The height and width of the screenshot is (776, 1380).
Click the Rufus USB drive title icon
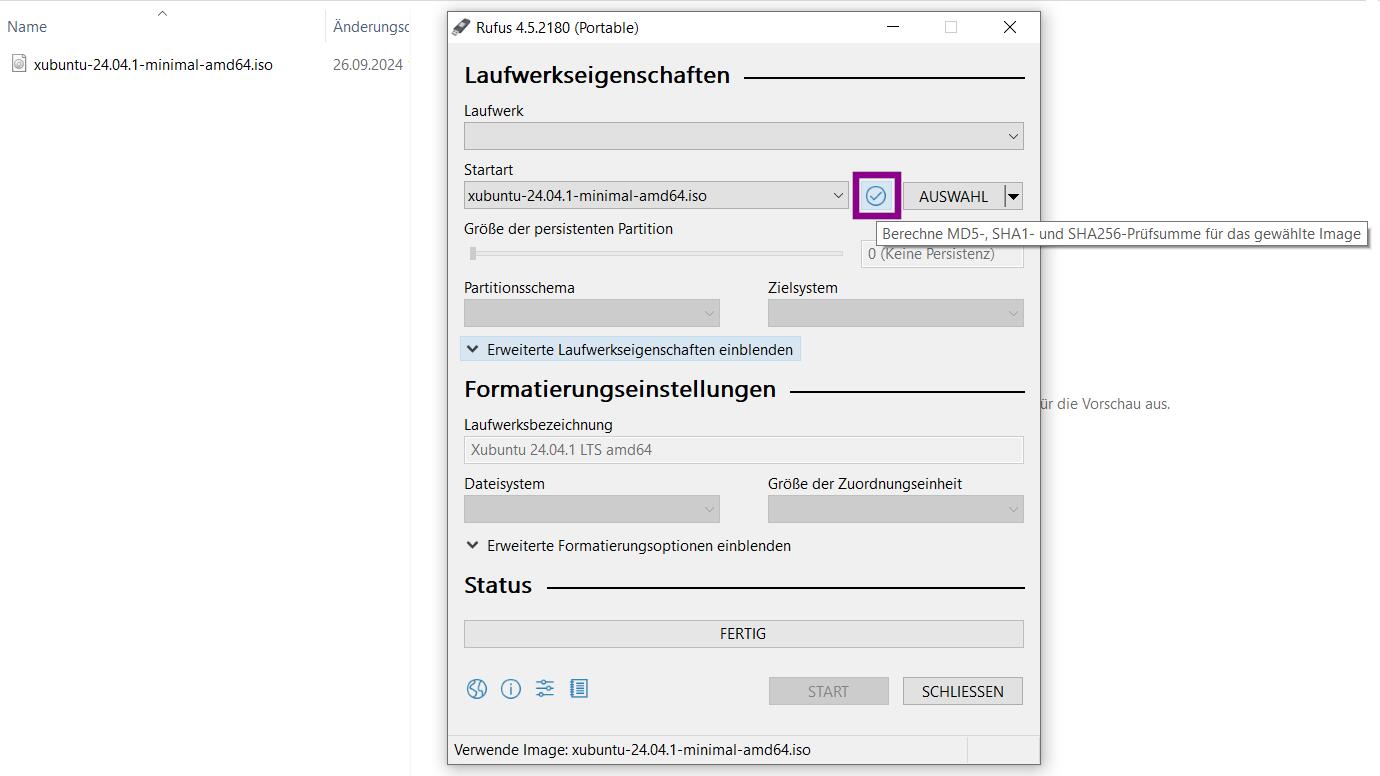tap(460, 27)
